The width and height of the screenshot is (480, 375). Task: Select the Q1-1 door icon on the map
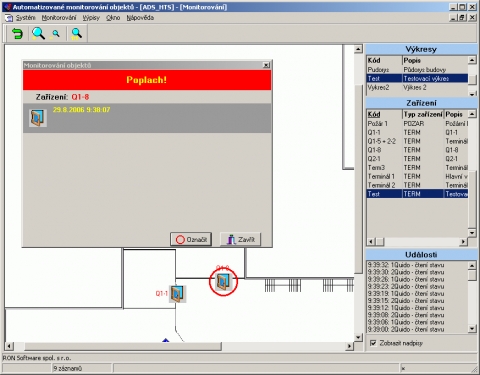178,294
